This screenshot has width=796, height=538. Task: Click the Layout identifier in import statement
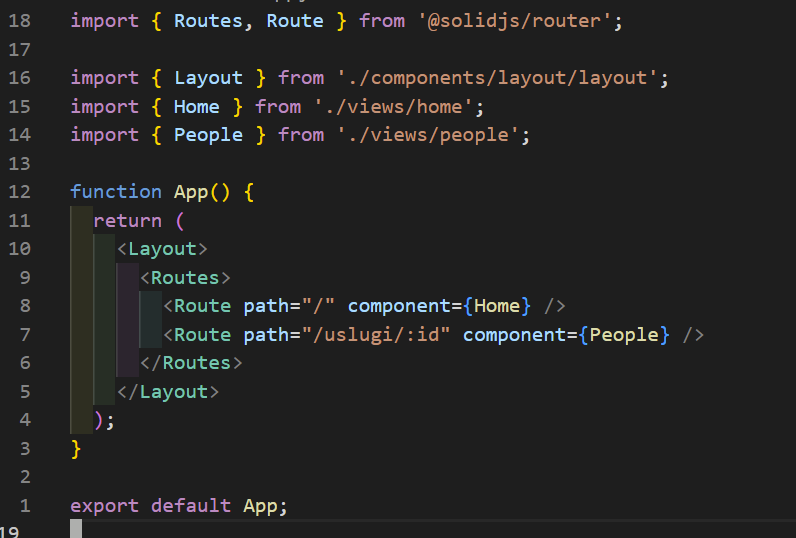coord(208,78)
